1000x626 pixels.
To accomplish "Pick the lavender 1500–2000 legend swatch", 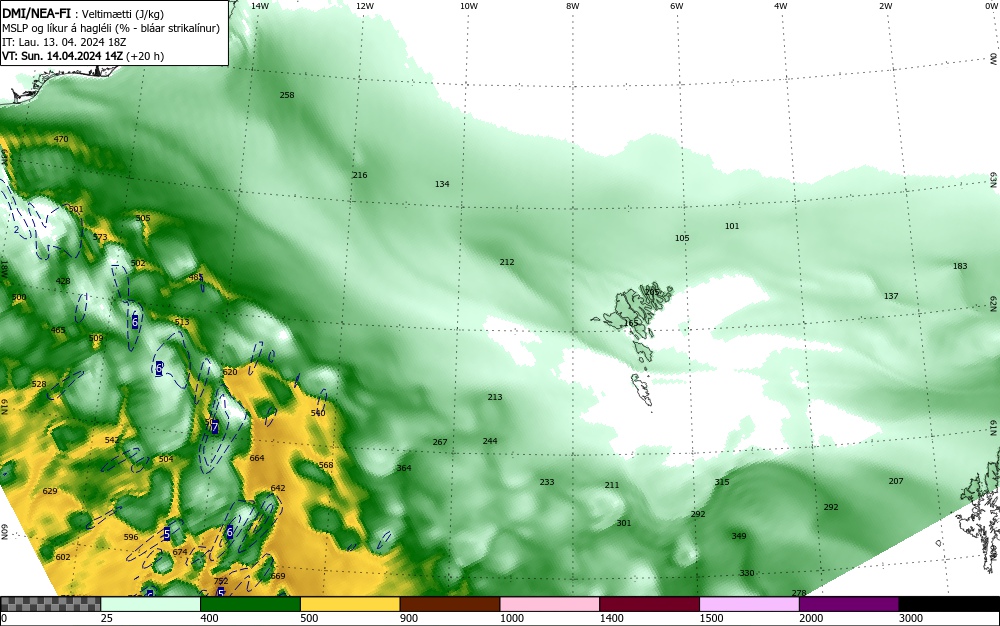I will [x=749, y=604].
